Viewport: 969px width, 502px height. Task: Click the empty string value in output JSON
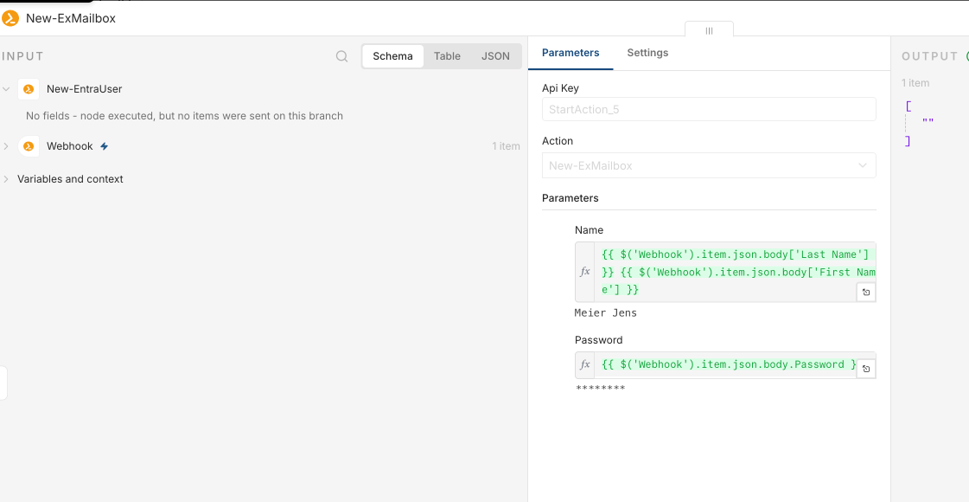(928, 121)
